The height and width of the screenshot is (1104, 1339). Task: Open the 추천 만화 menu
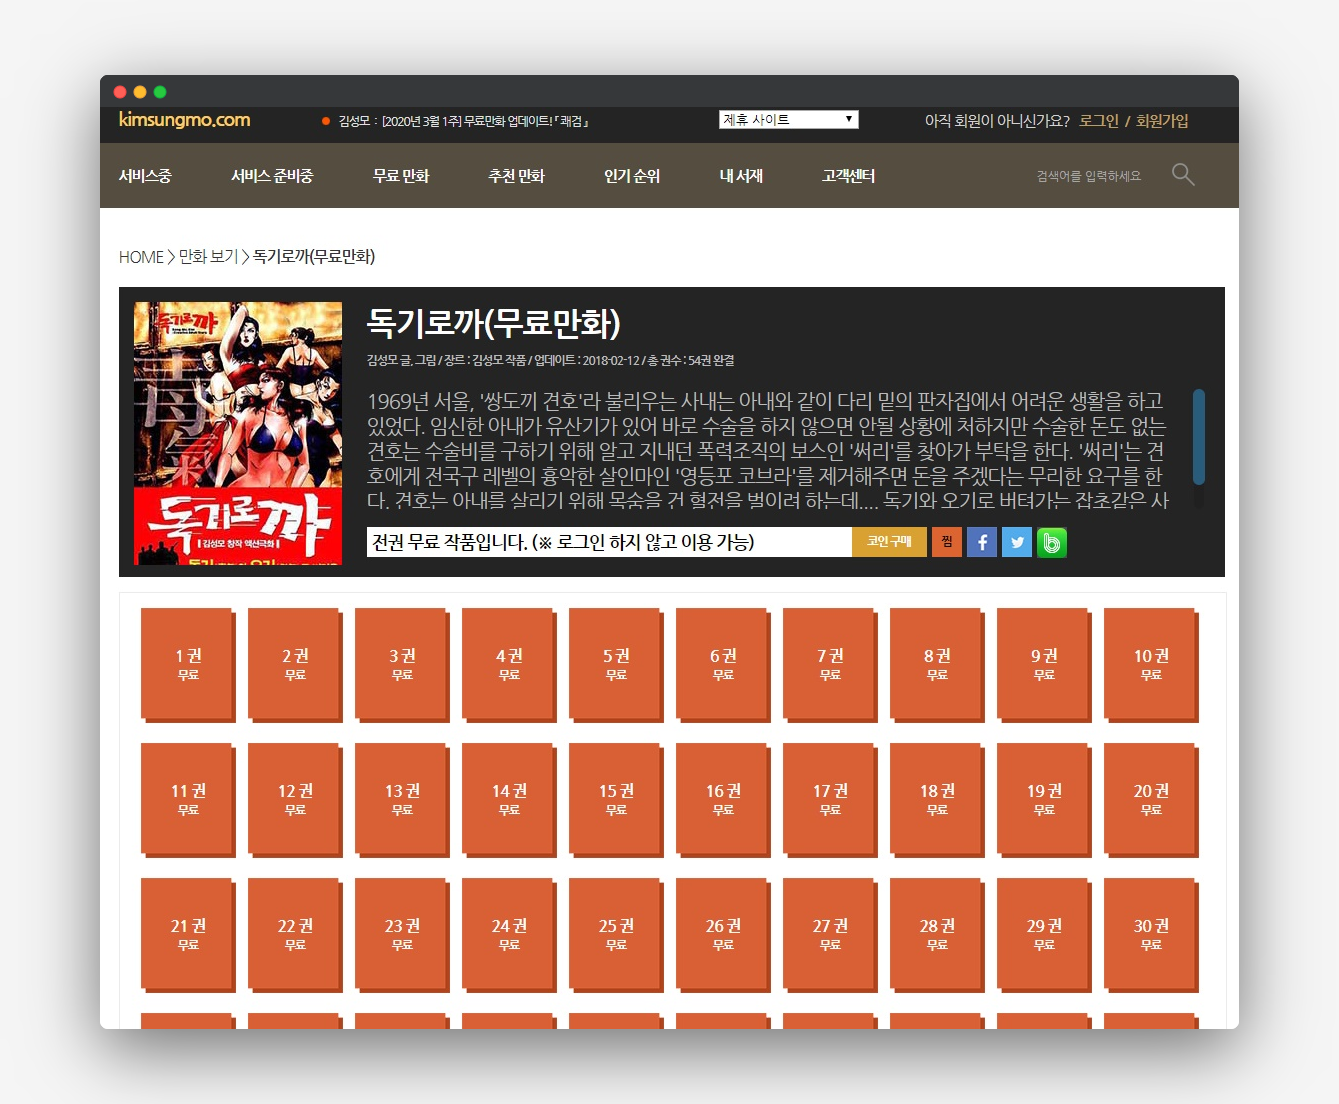[516, 176]
